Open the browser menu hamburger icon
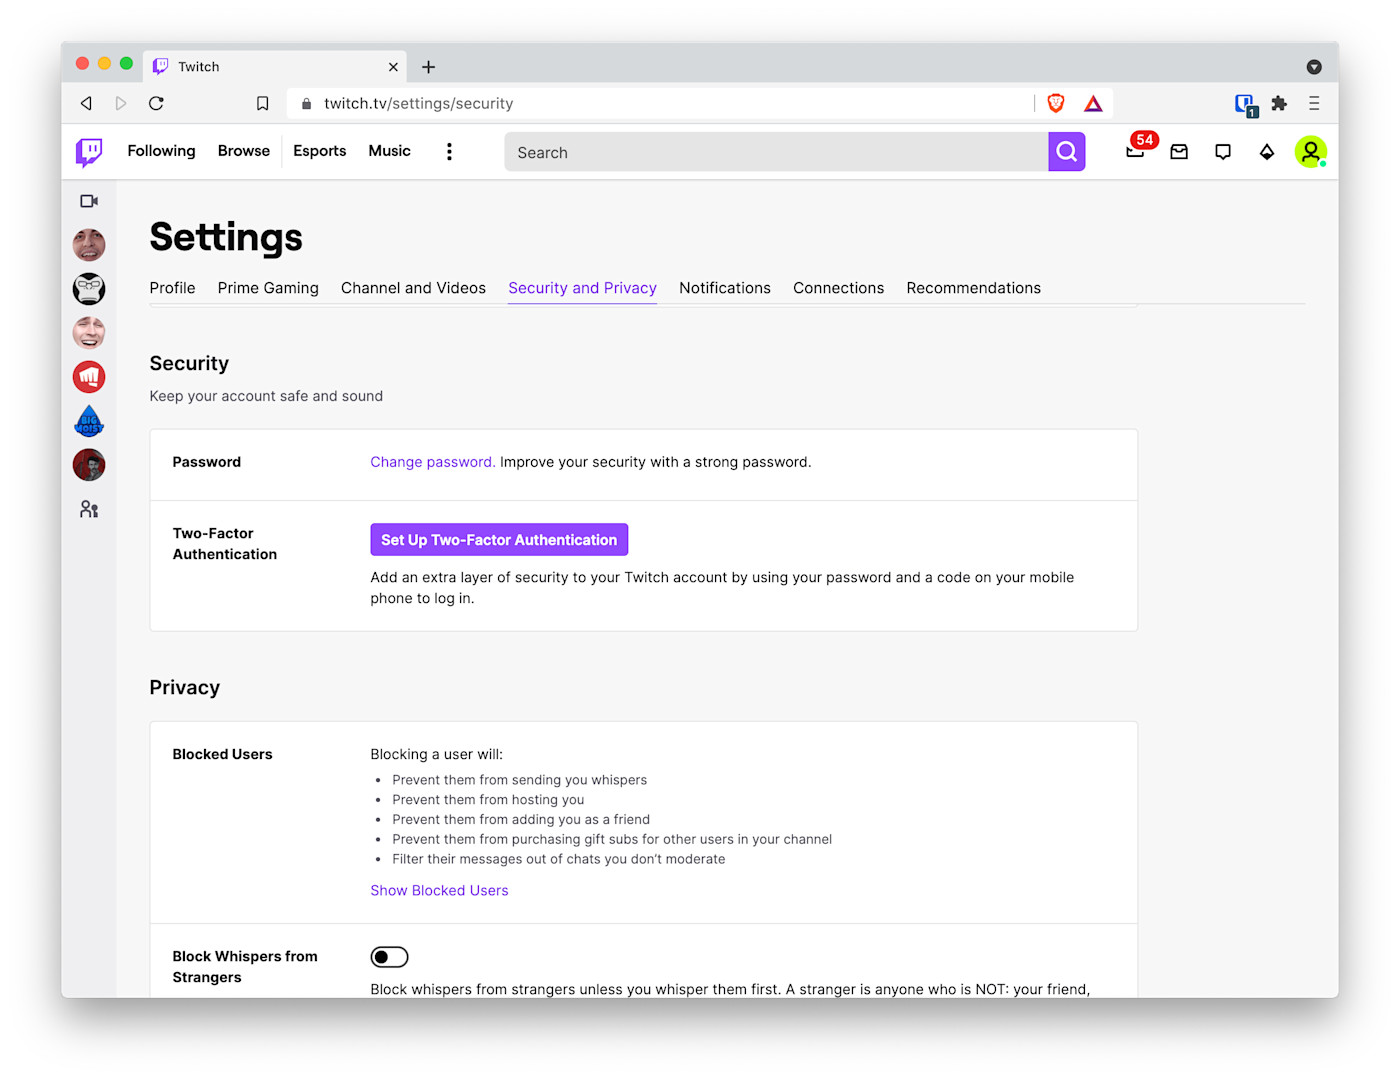 coord(1314,102)
